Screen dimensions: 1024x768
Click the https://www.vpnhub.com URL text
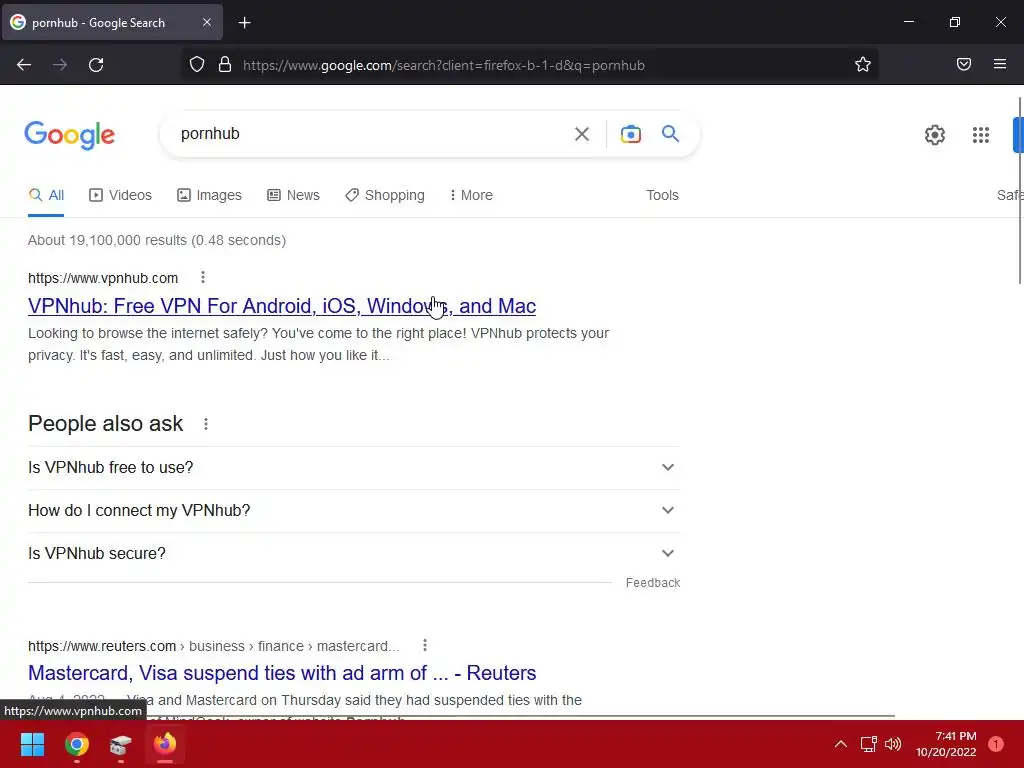click(103, 278)
